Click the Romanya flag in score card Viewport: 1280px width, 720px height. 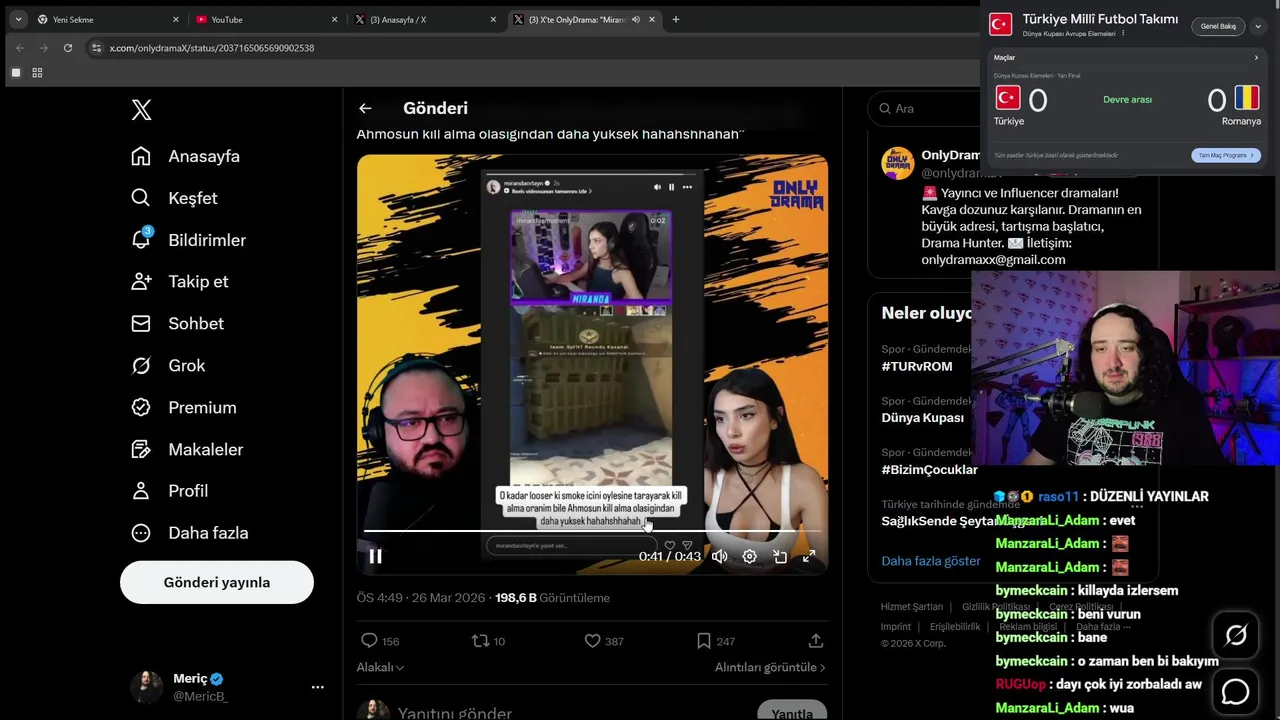[x=1246, y=97]
